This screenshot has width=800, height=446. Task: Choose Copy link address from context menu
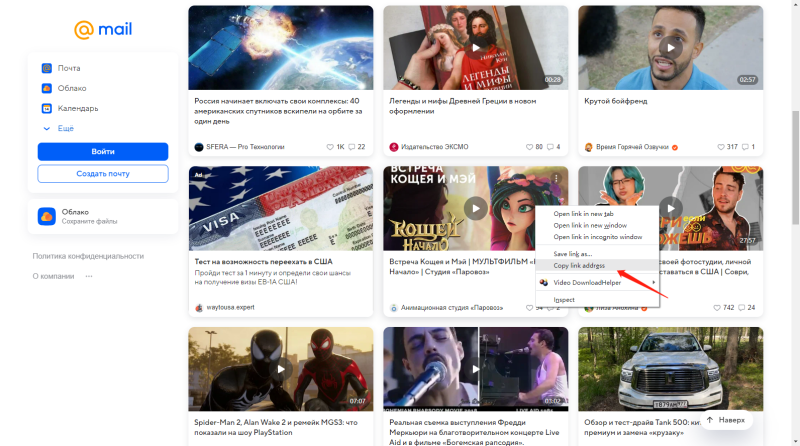point(579,264)
